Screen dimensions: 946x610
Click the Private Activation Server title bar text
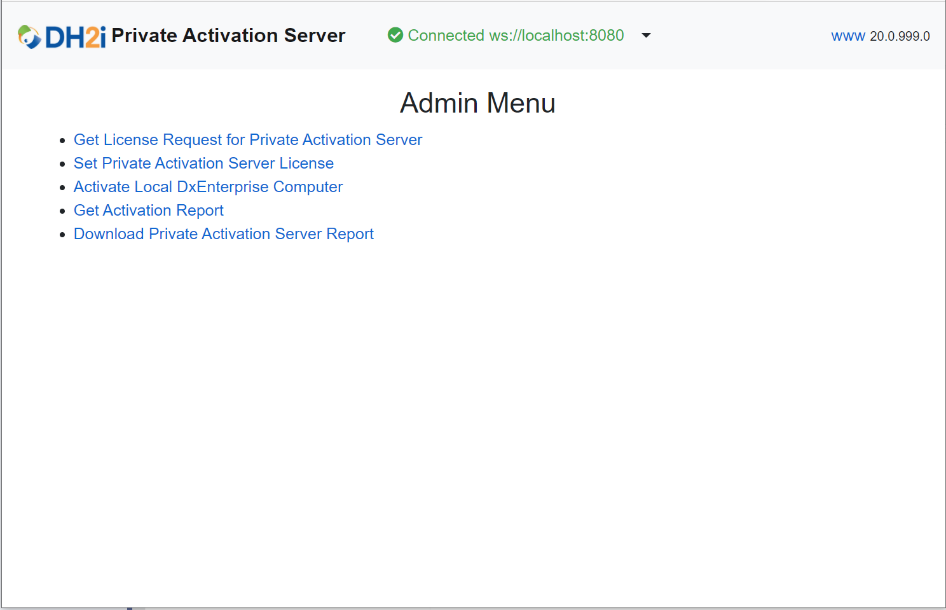click(228, 34)
